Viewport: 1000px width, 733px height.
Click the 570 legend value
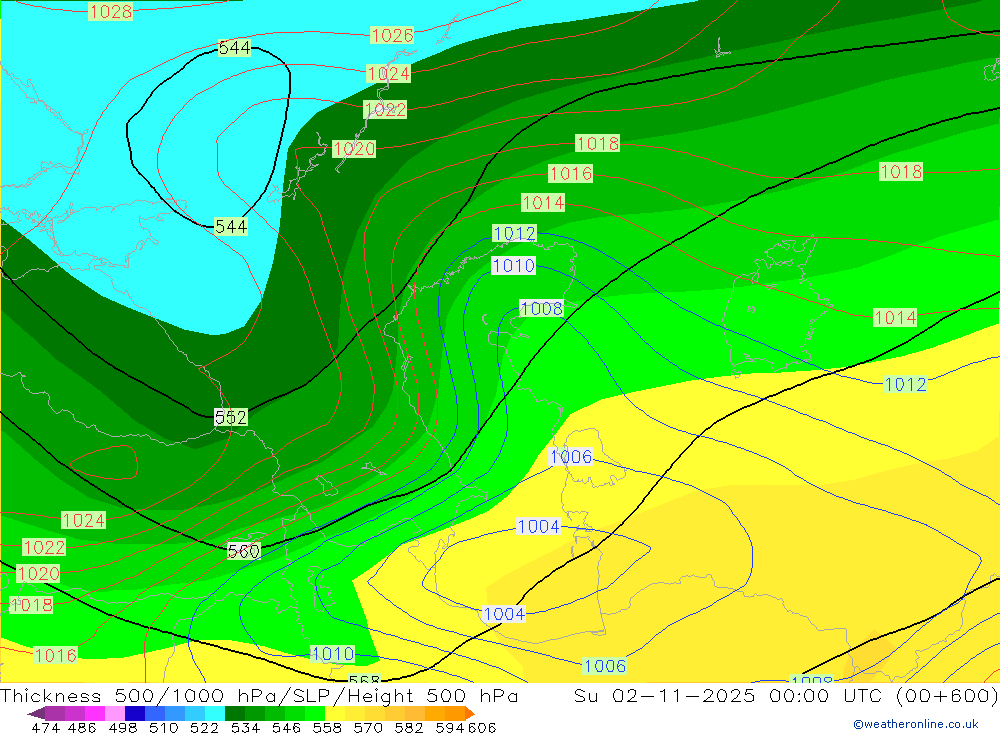coord(367,727)
